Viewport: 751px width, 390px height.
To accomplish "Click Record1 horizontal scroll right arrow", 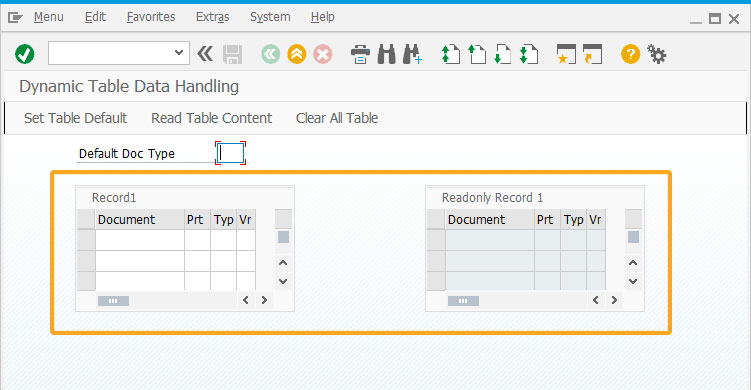I will coord(264,300).
